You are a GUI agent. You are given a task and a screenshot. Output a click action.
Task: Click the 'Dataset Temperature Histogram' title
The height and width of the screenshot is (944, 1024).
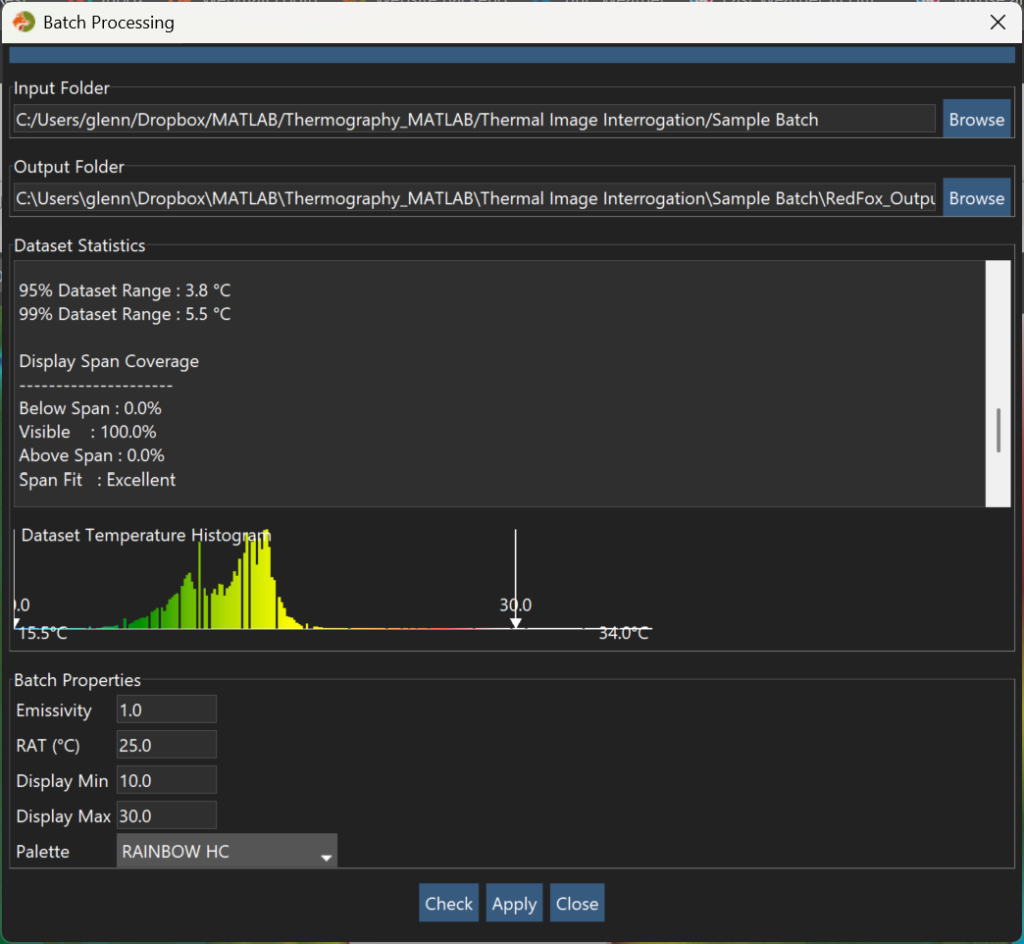[x=146, y=535]
